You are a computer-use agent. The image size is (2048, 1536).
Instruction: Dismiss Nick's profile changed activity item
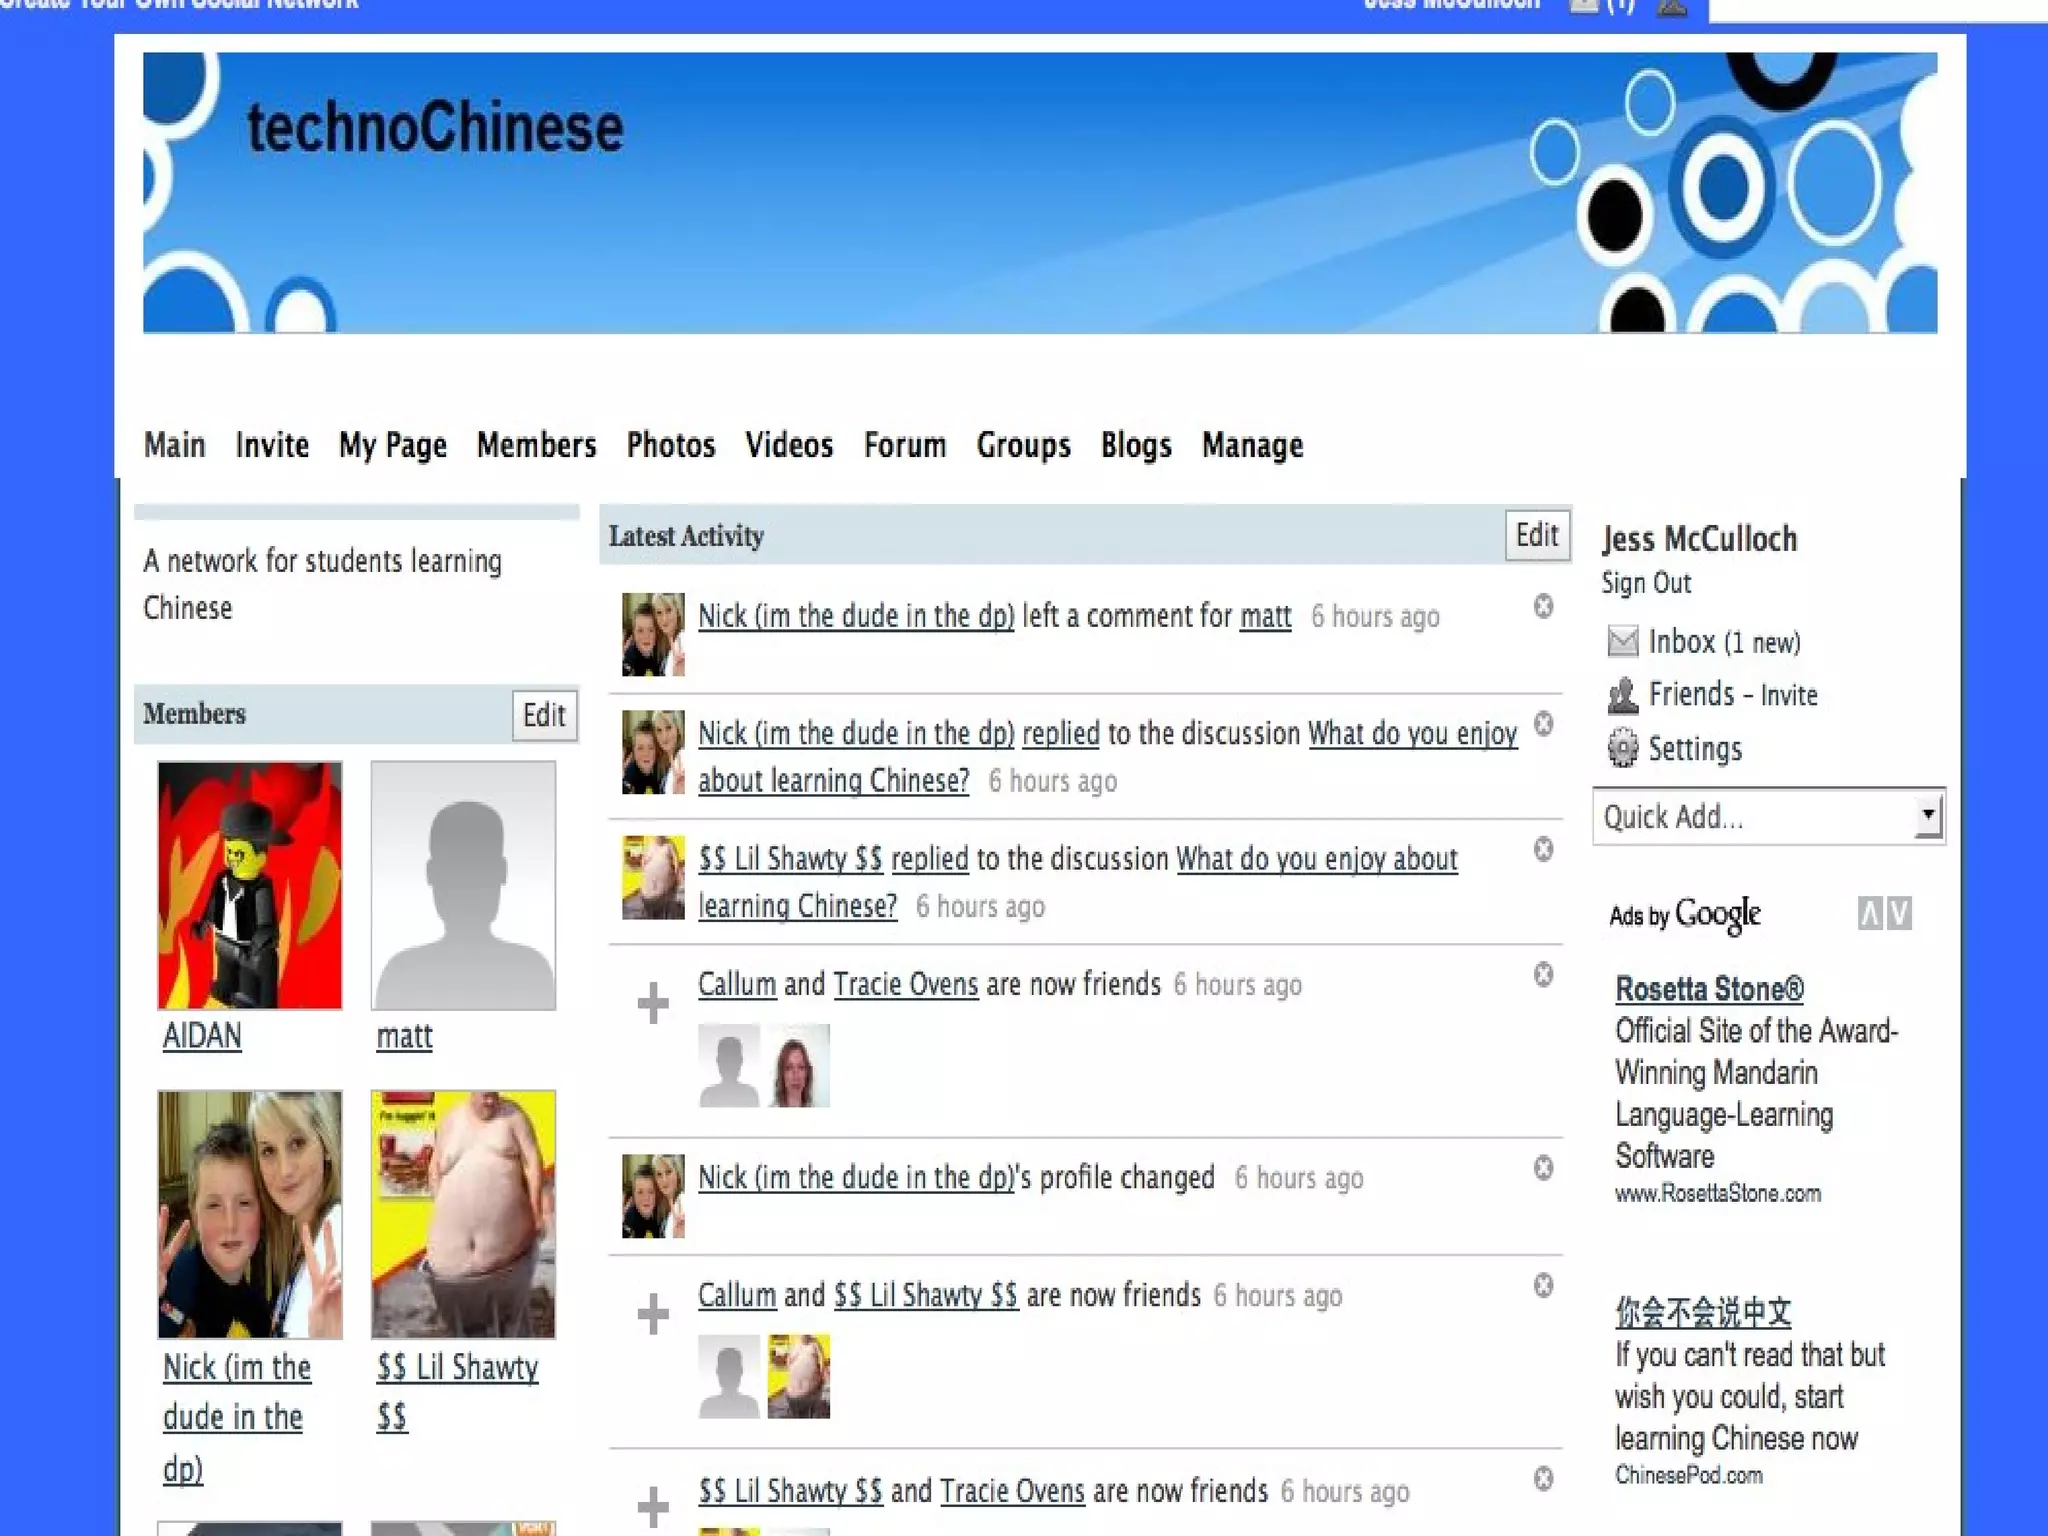(x=1543, y=1168)
